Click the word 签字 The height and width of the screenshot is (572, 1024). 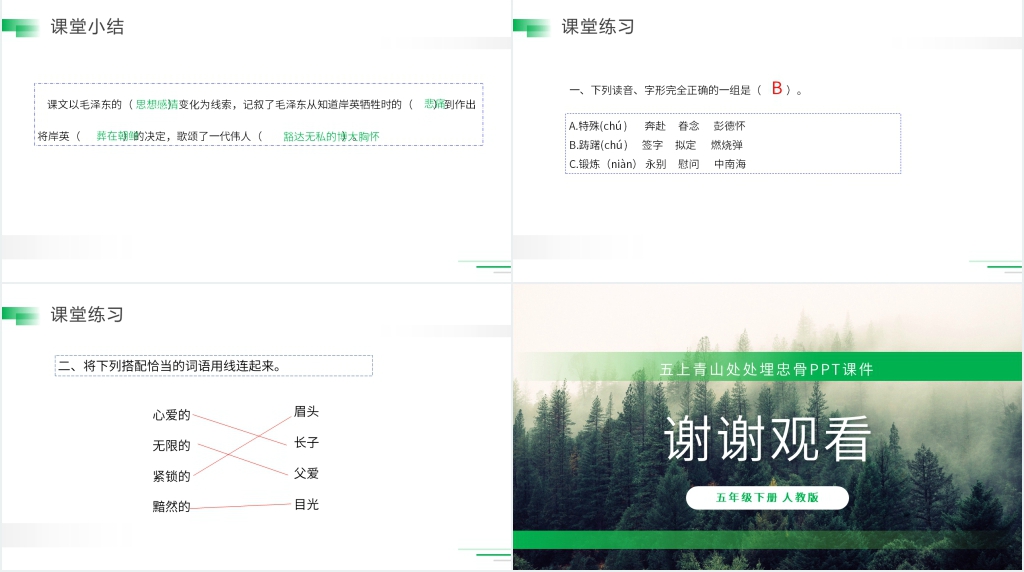point(652,145)
